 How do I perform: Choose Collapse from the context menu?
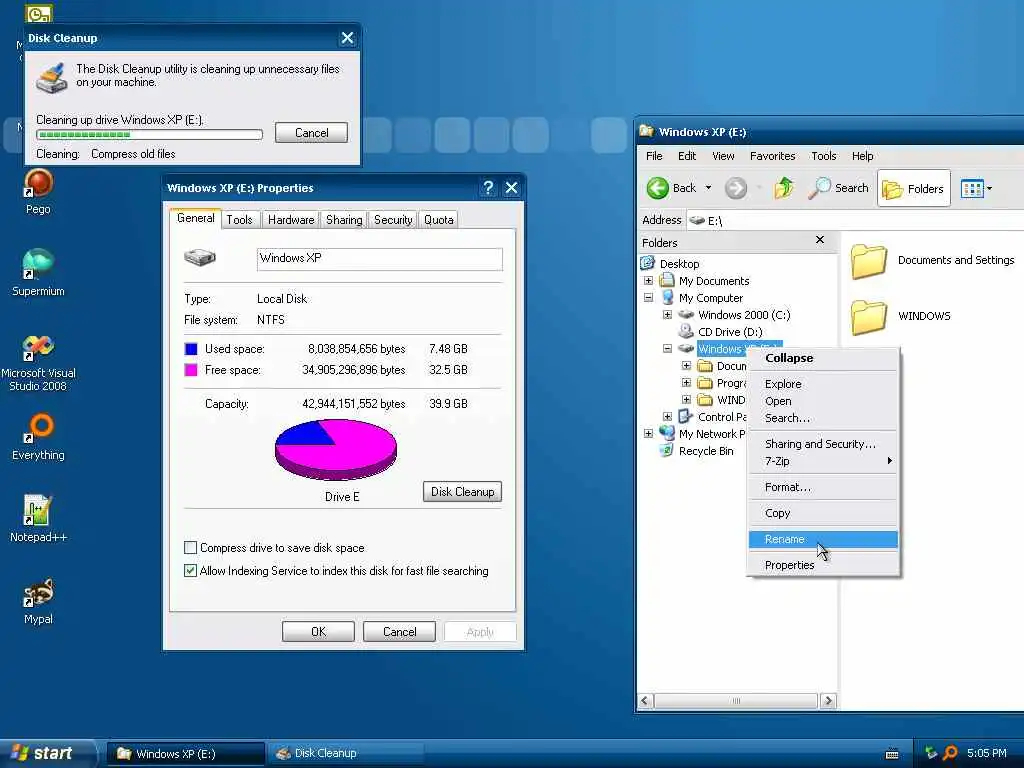[x=823, y=358]
